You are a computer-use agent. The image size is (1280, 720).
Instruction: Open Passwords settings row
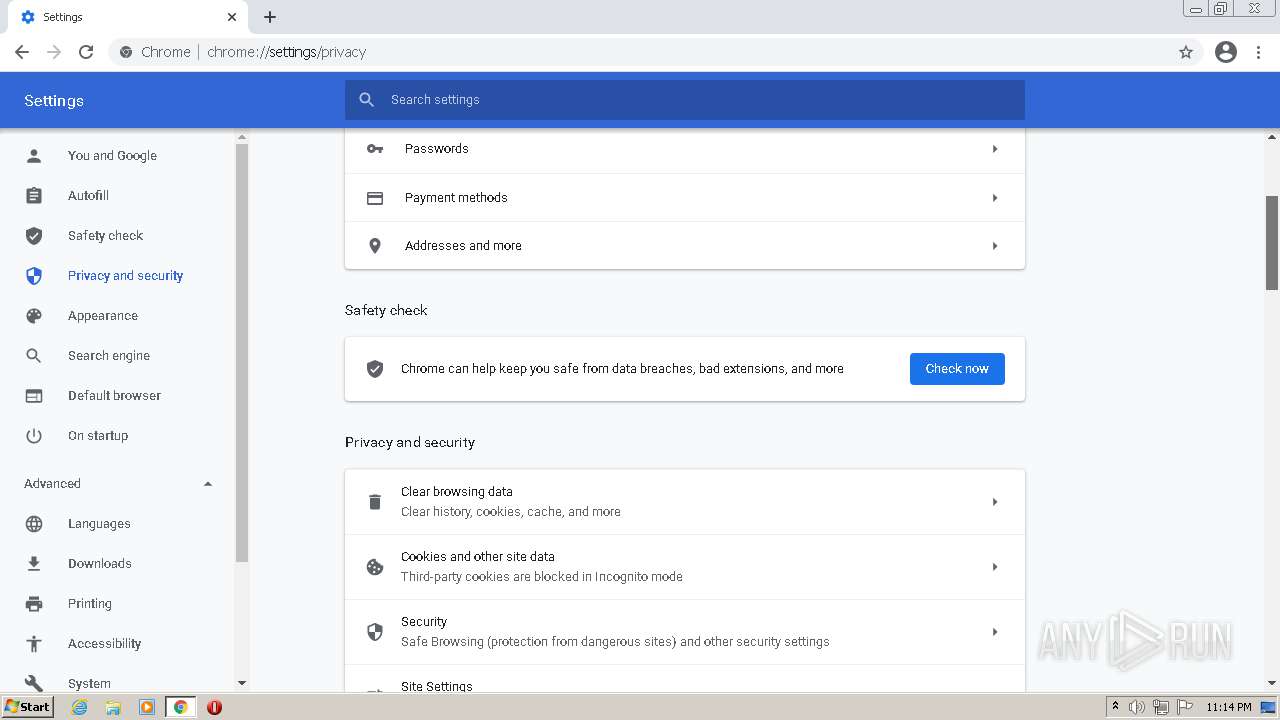point(685,149)
